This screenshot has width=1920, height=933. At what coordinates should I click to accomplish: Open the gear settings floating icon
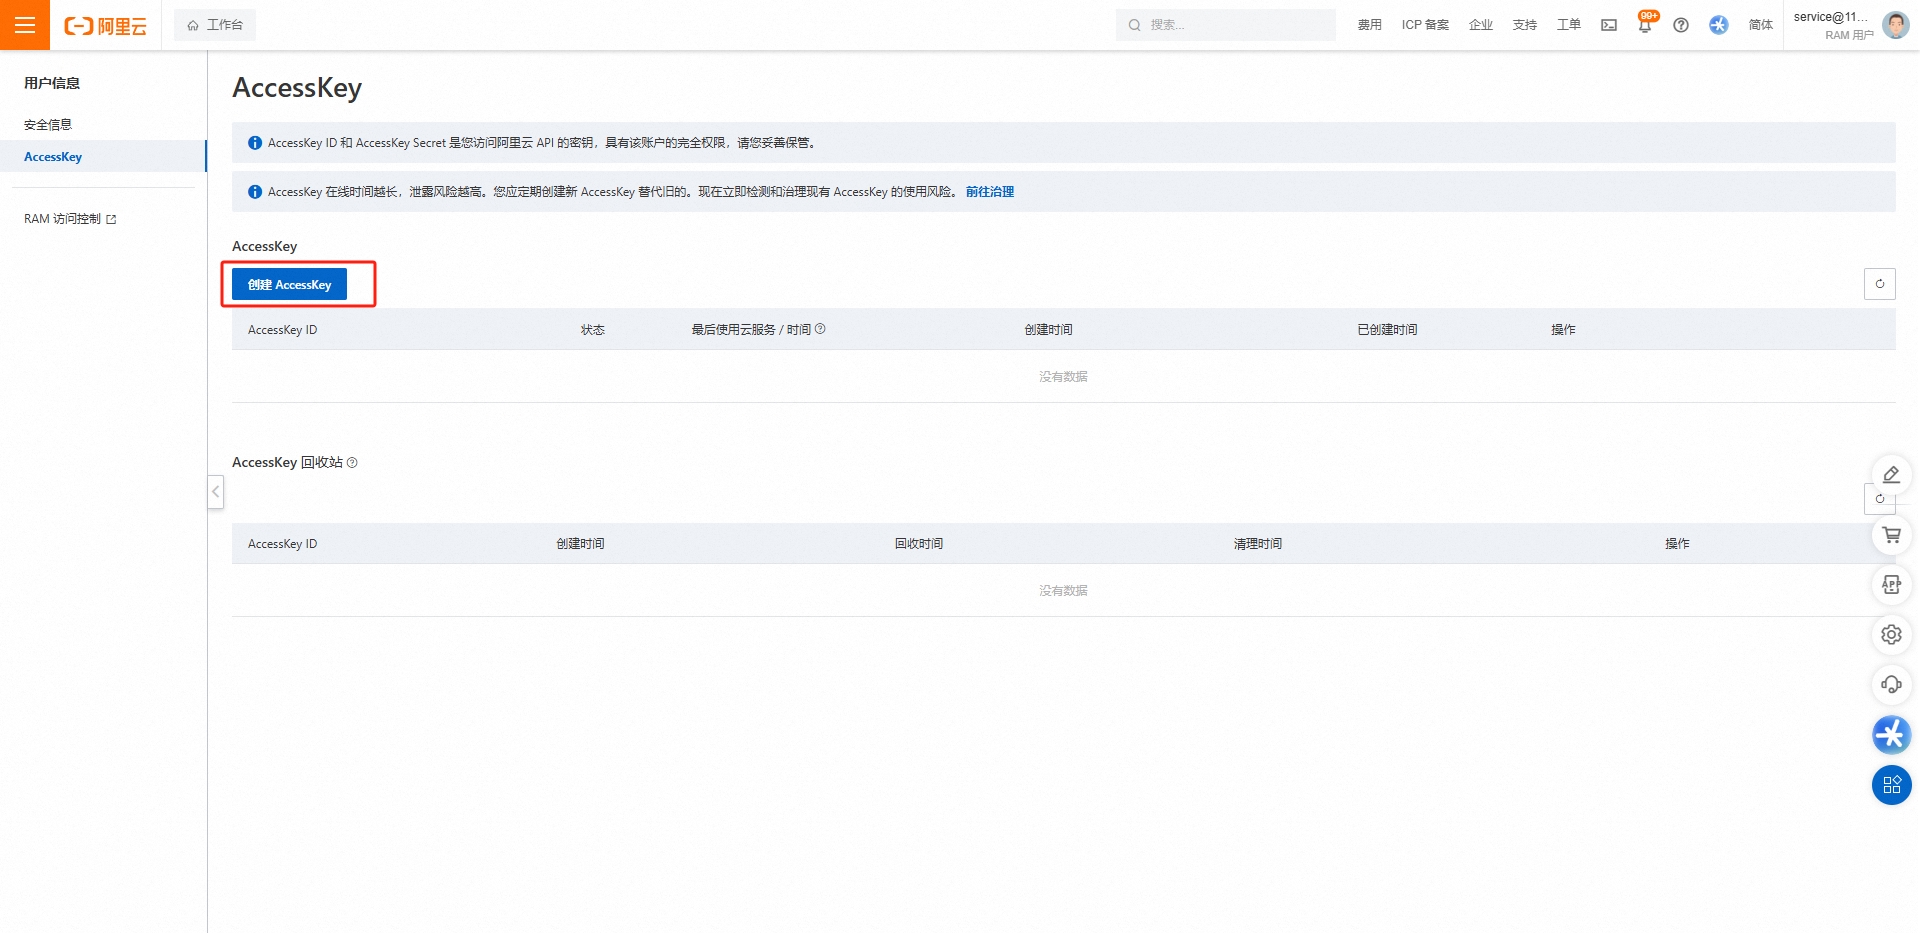click(x=1891, y=635)
